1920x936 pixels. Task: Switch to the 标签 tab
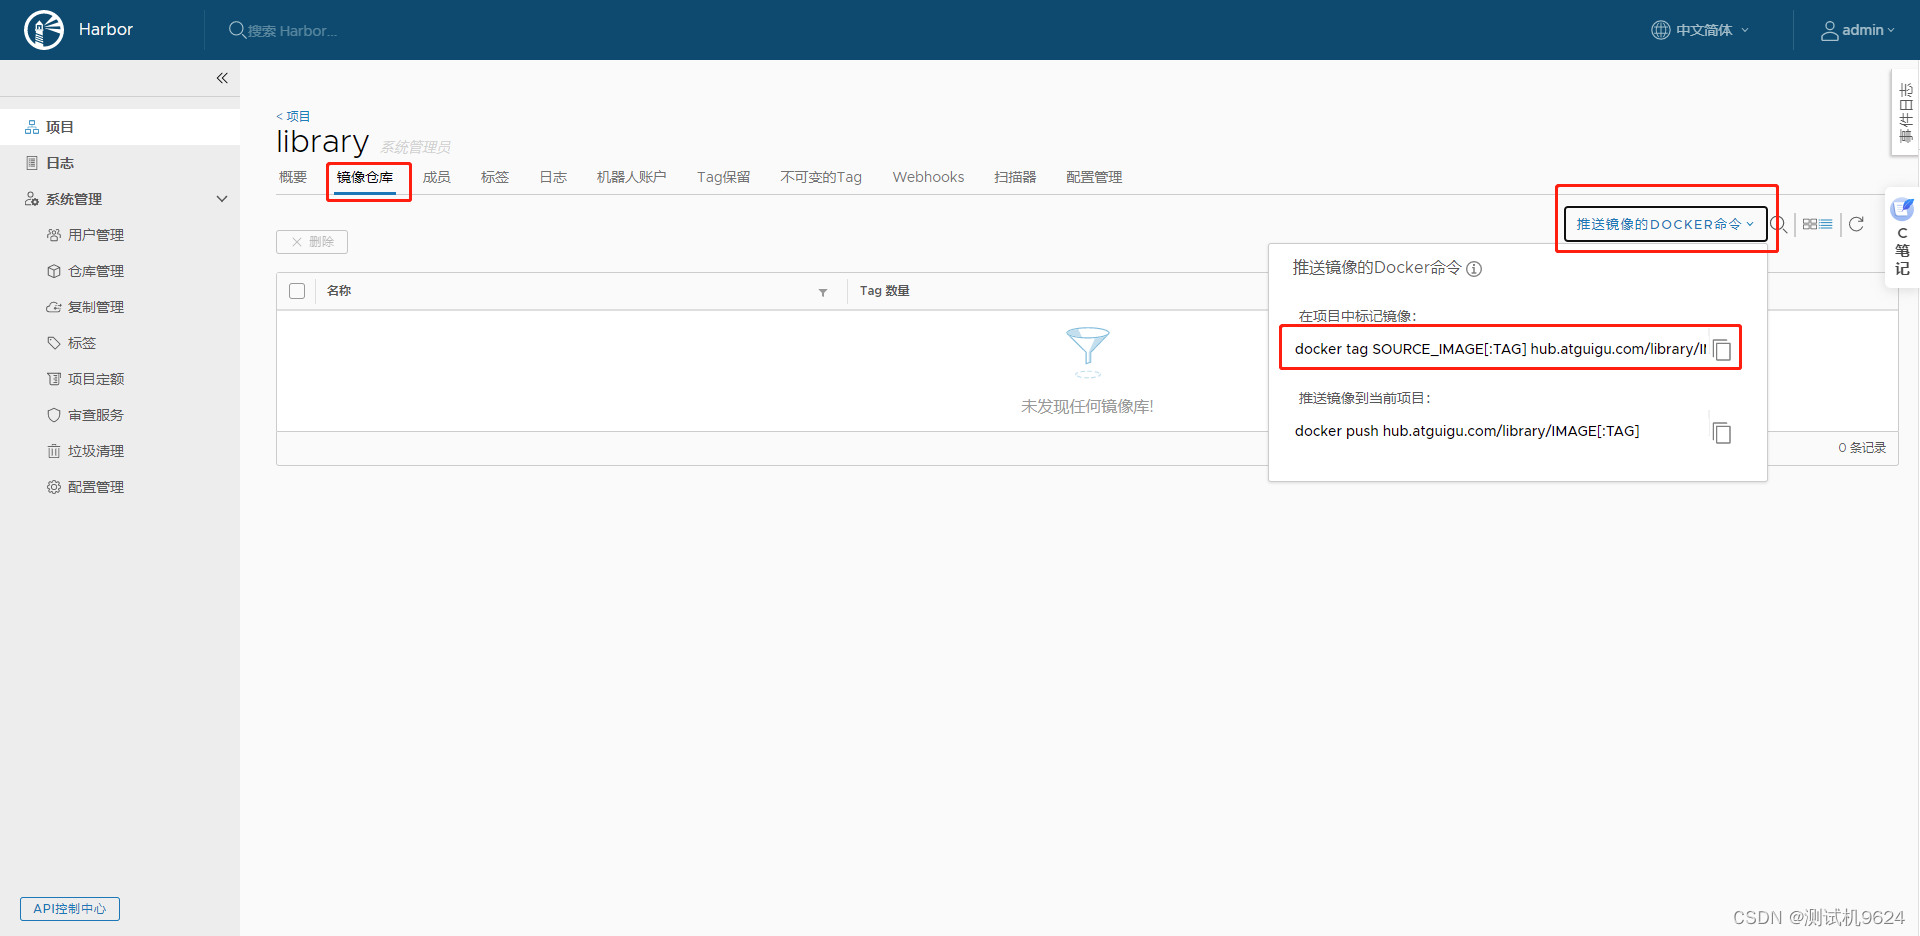point(495,177)
